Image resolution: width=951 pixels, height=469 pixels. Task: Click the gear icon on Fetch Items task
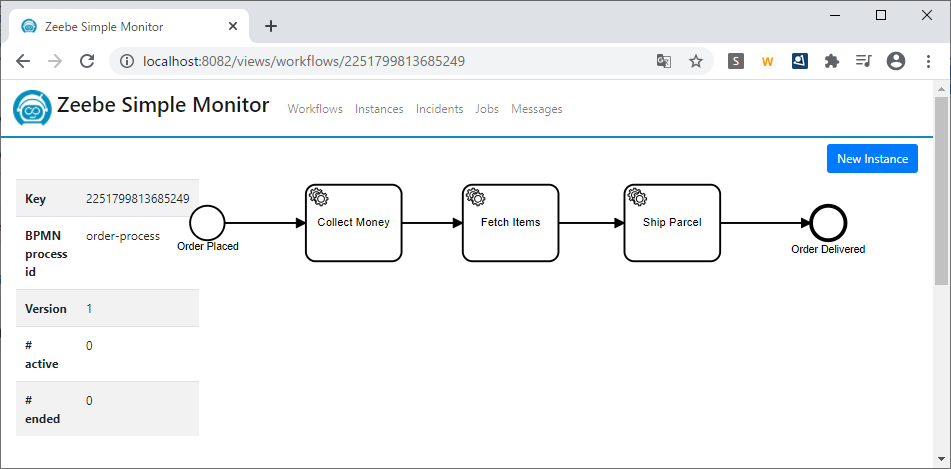click(476, 197)
